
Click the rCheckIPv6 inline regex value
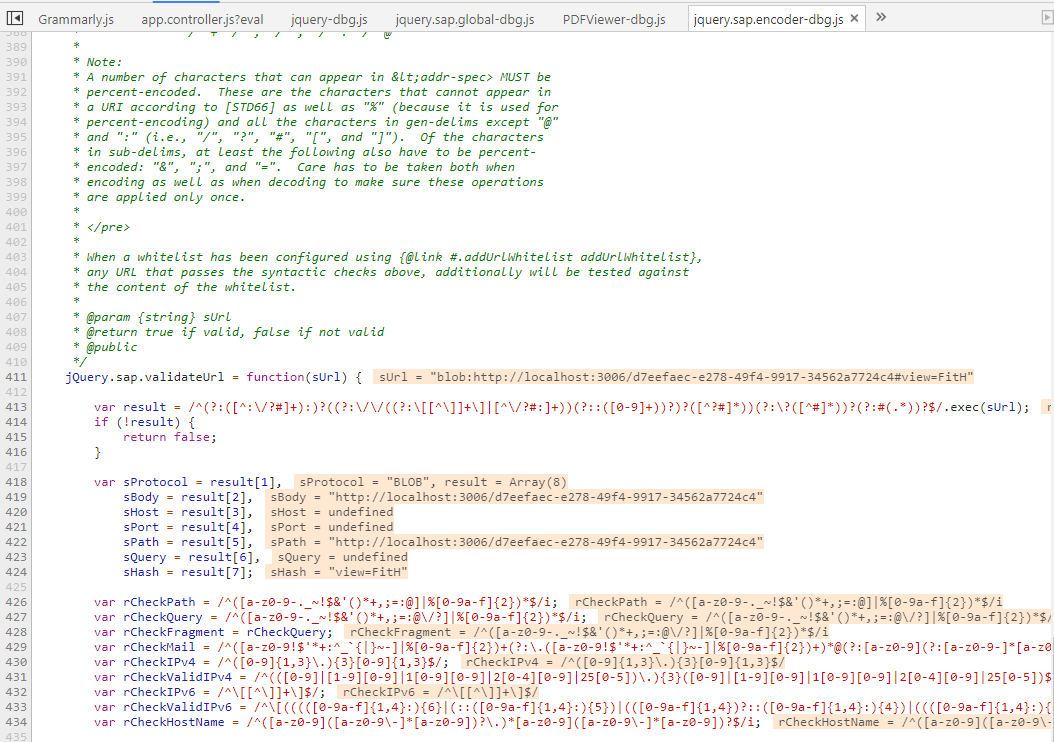(x=438, y=692)
